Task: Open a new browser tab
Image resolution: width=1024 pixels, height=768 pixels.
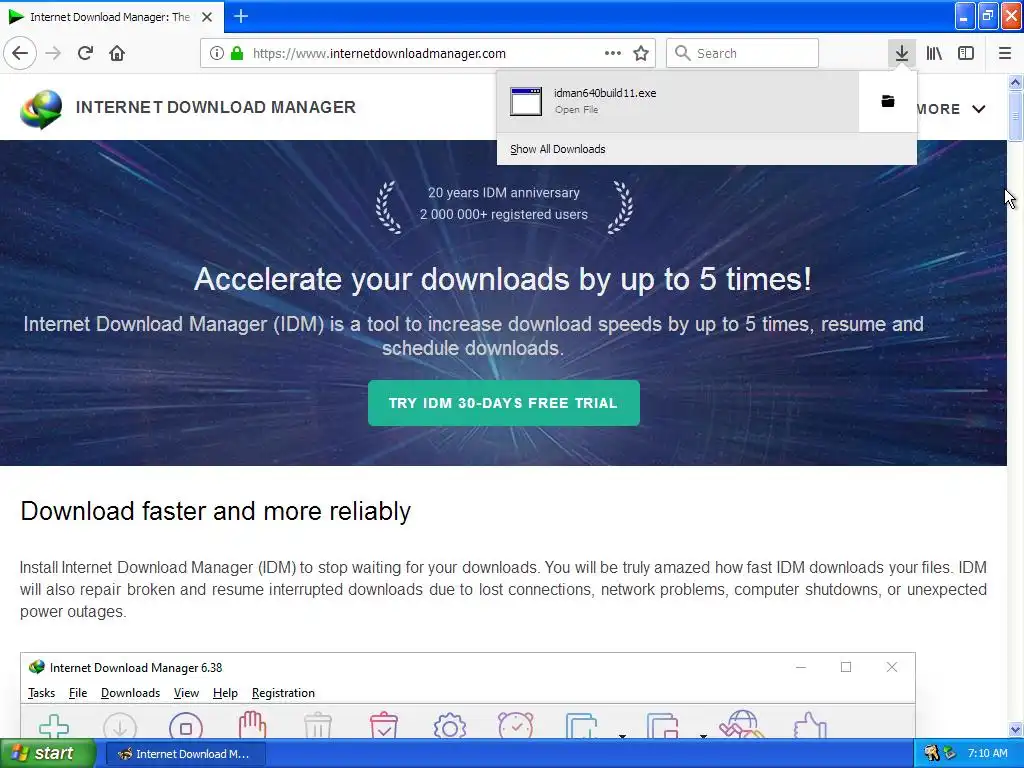Action: click(241, 16)
